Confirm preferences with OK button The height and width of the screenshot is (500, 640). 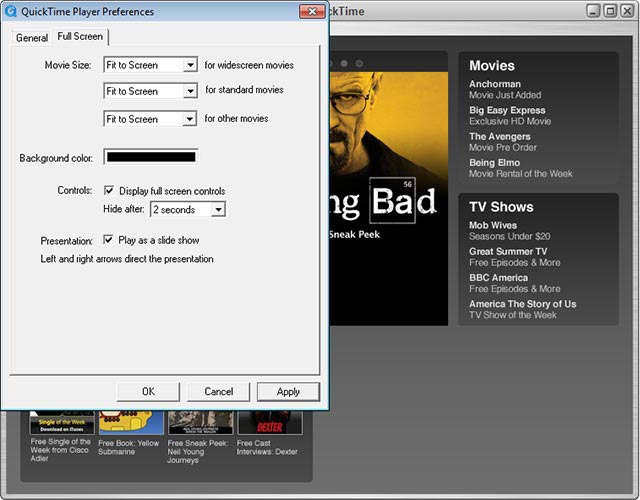[x=148, y=391]
